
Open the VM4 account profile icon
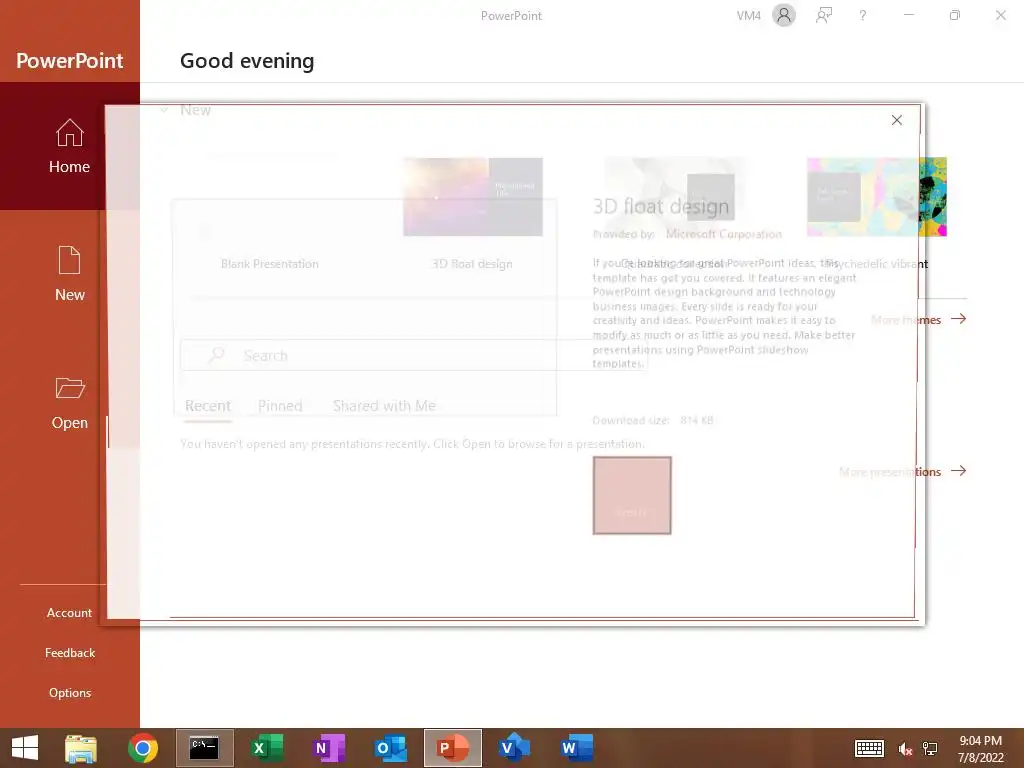tap(784, 15)
